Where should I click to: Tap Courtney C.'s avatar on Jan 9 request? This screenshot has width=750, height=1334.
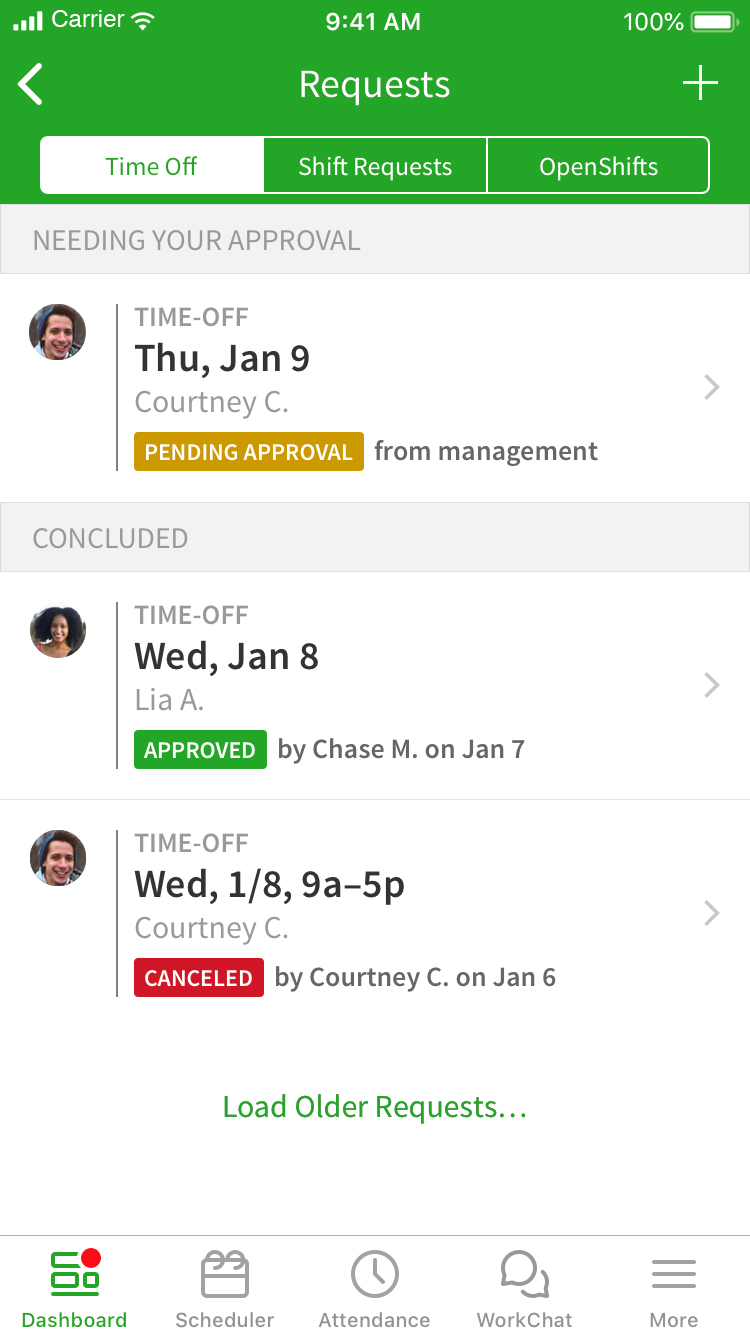[58, 332]
